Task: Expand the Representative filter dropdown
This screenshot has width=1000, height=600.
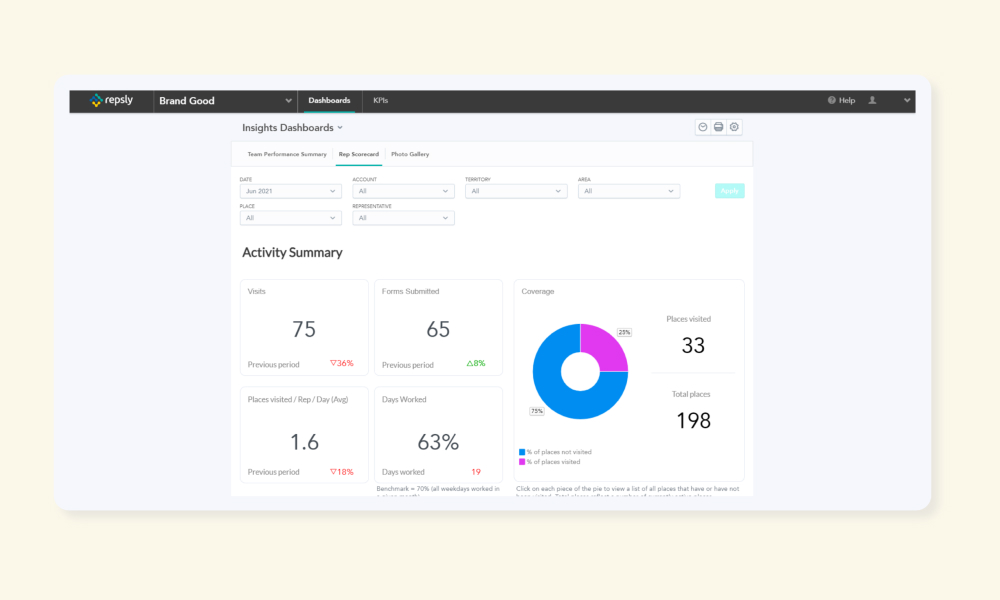Action: click(x=403, y=218)
